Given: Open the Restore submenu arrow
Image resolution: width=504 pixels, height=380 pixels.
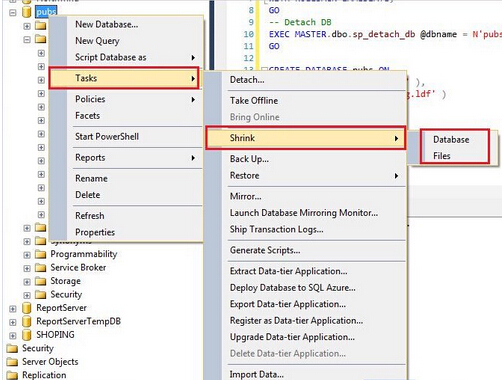Looking at the screenshot, I should point(396,176).
